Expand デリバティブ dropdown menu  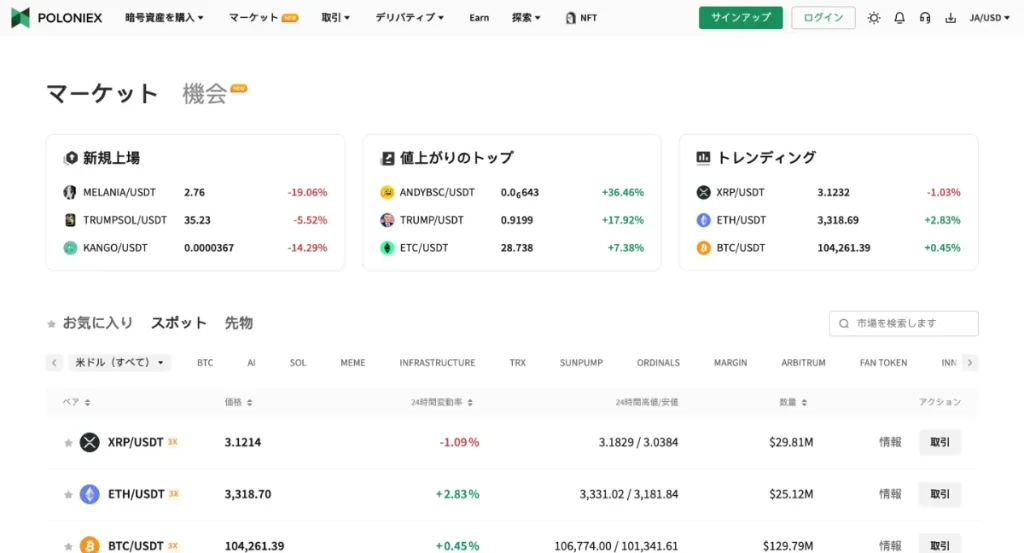point(409,18)
